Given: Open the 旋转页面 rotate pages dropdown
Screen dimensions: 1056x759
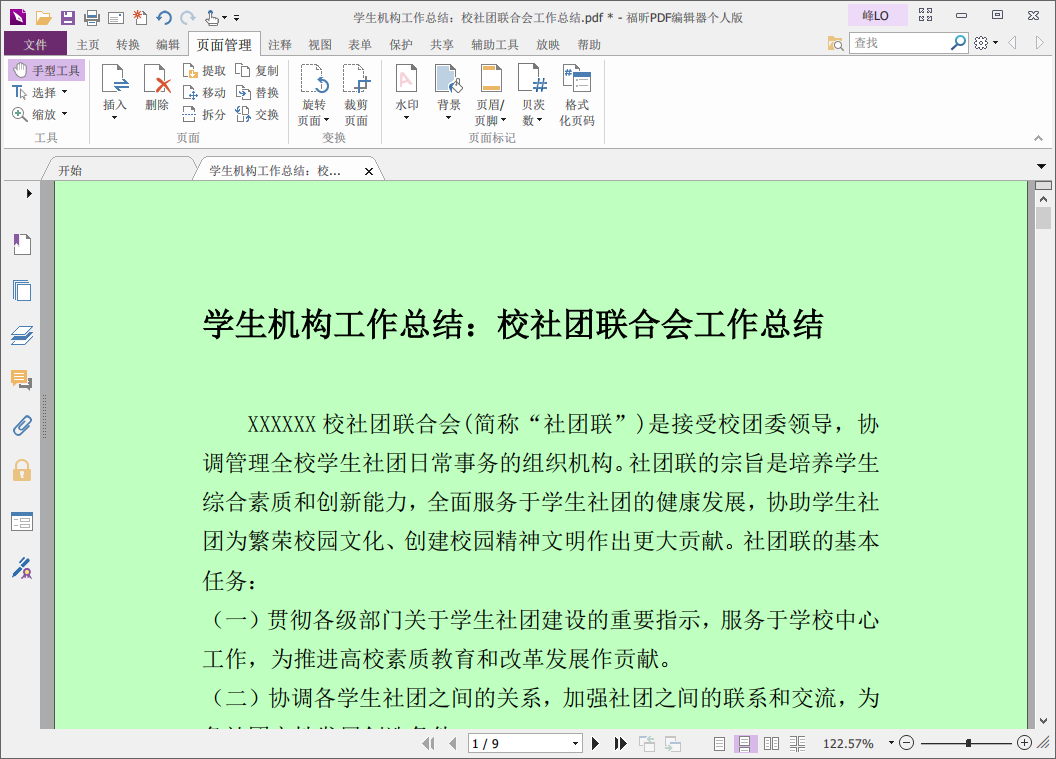Looking at the screenshot, I should click(314, 95).
